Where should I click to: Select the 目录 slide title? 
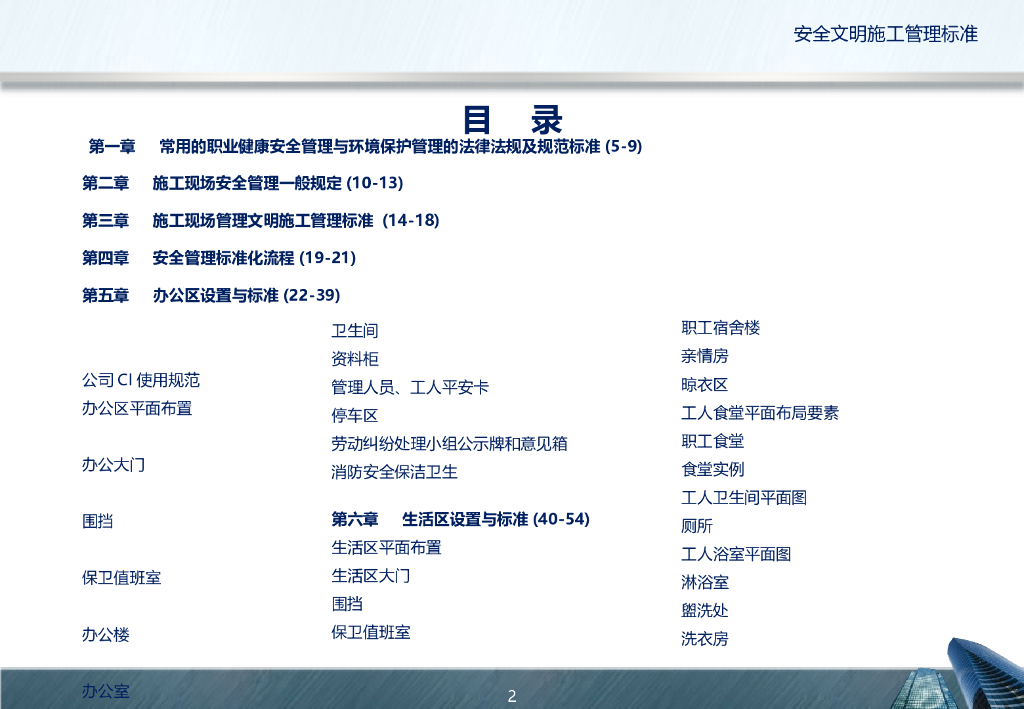(513, 120)
